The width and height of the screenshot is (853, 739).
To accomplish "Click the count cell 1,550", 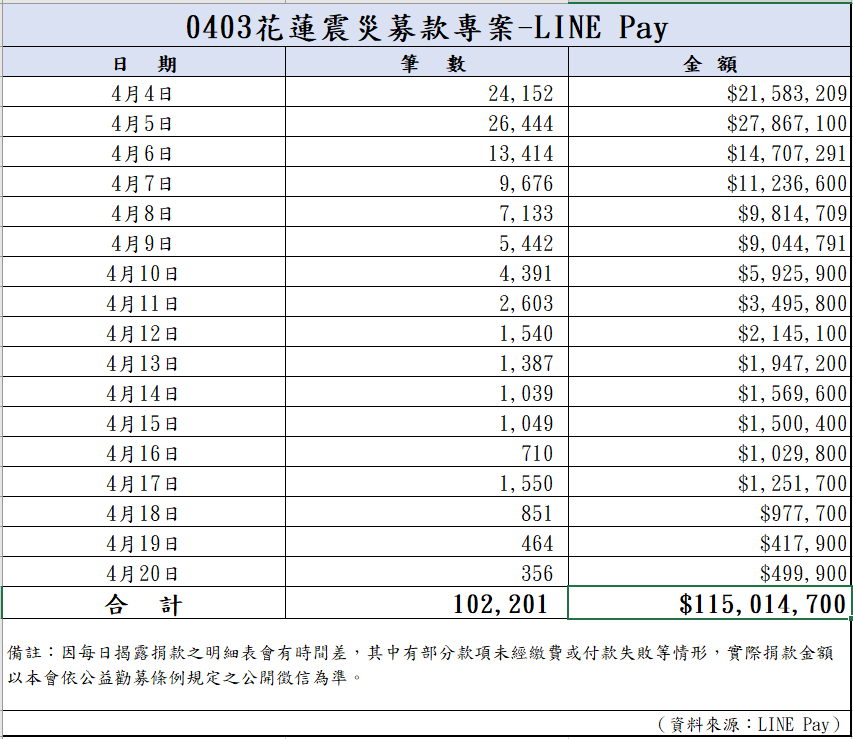I will click(x=427, y=481).
